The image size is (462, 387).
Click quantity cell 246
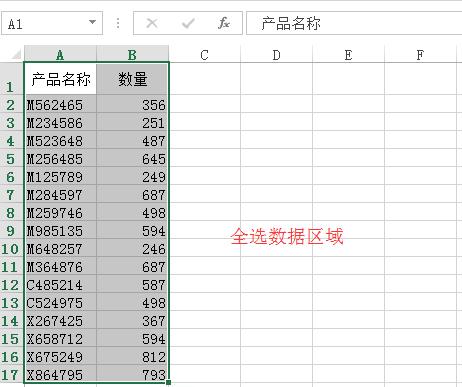click(133, 248)
